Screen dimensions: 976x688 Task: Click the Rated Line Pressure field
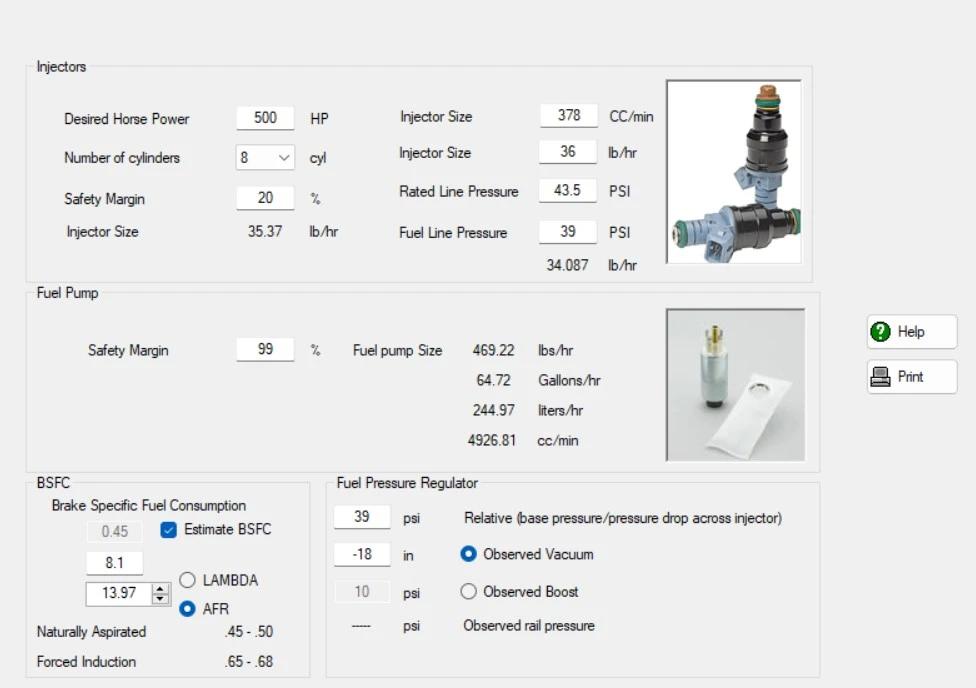click(x=568, y=190)
